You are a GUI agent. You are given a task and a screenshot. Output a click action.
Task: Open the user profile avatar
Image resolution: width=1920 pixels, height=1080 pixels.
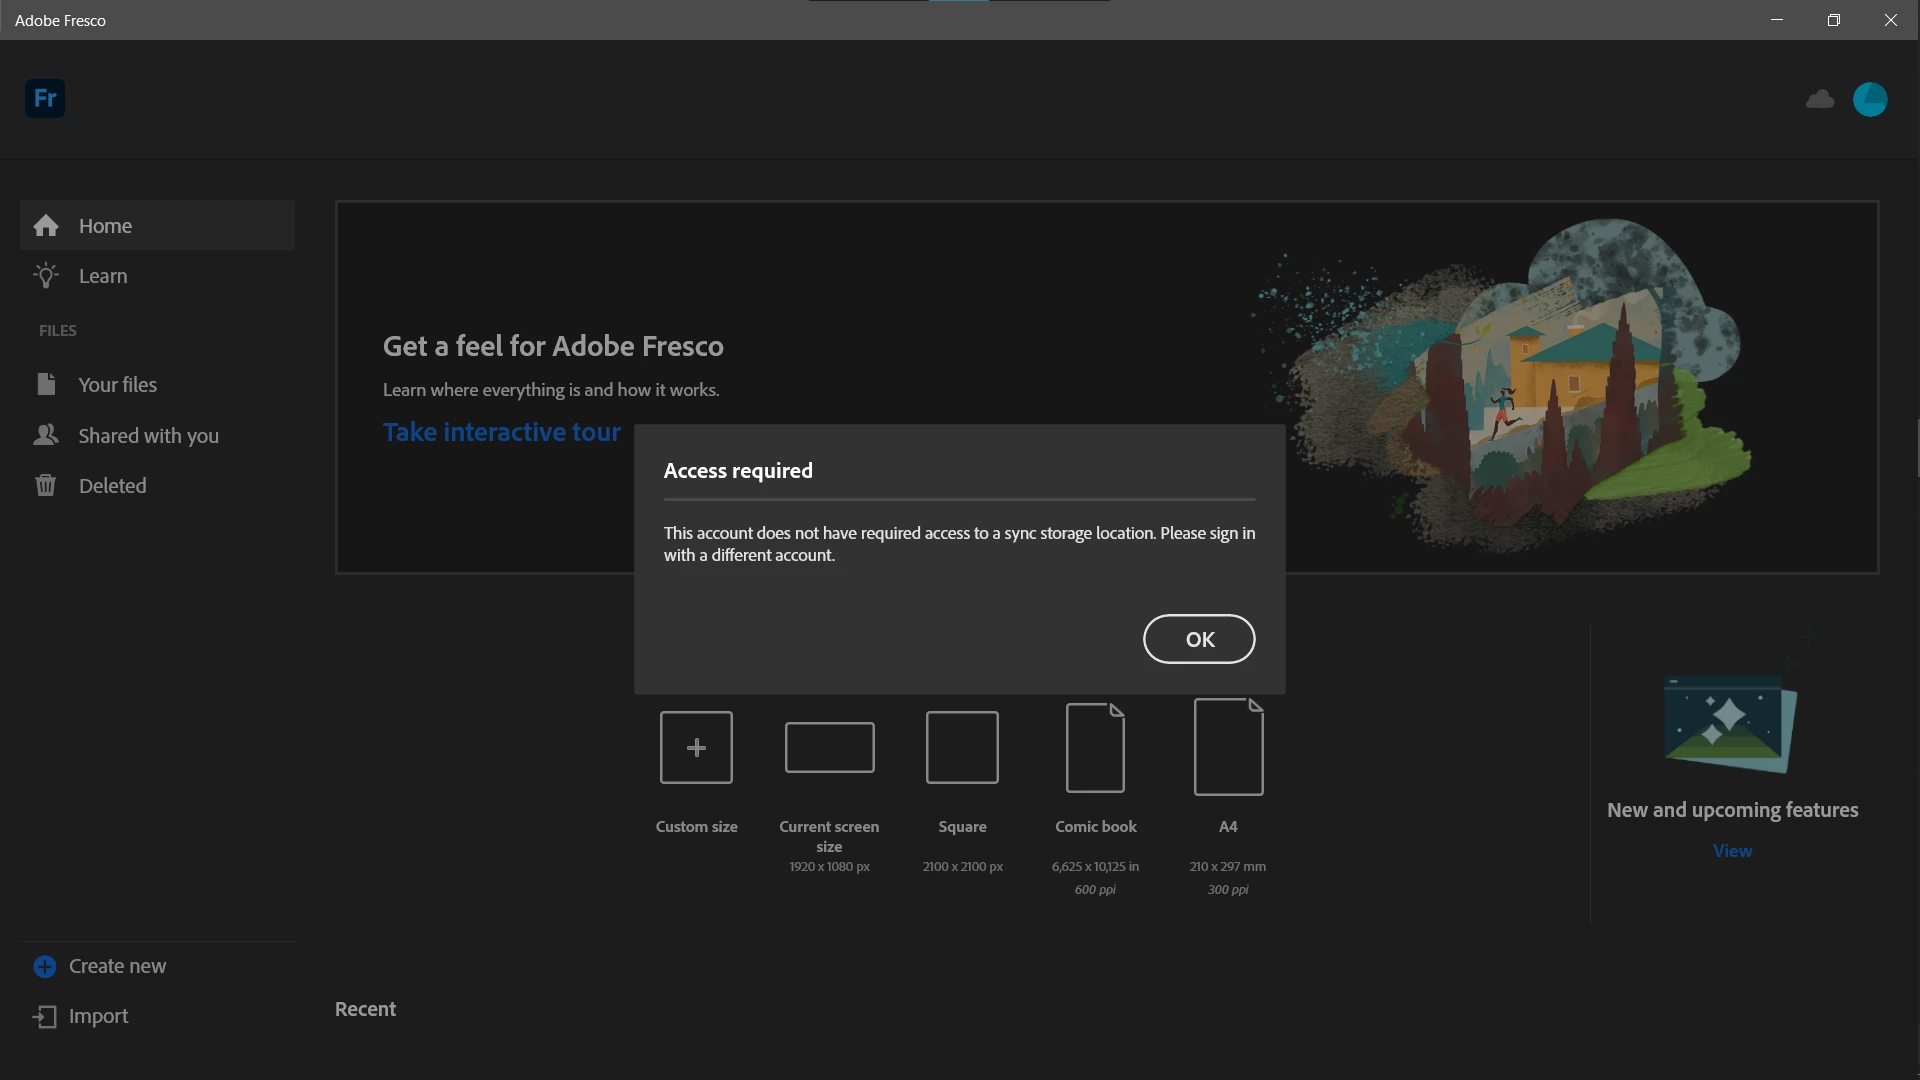point(1870,99)
